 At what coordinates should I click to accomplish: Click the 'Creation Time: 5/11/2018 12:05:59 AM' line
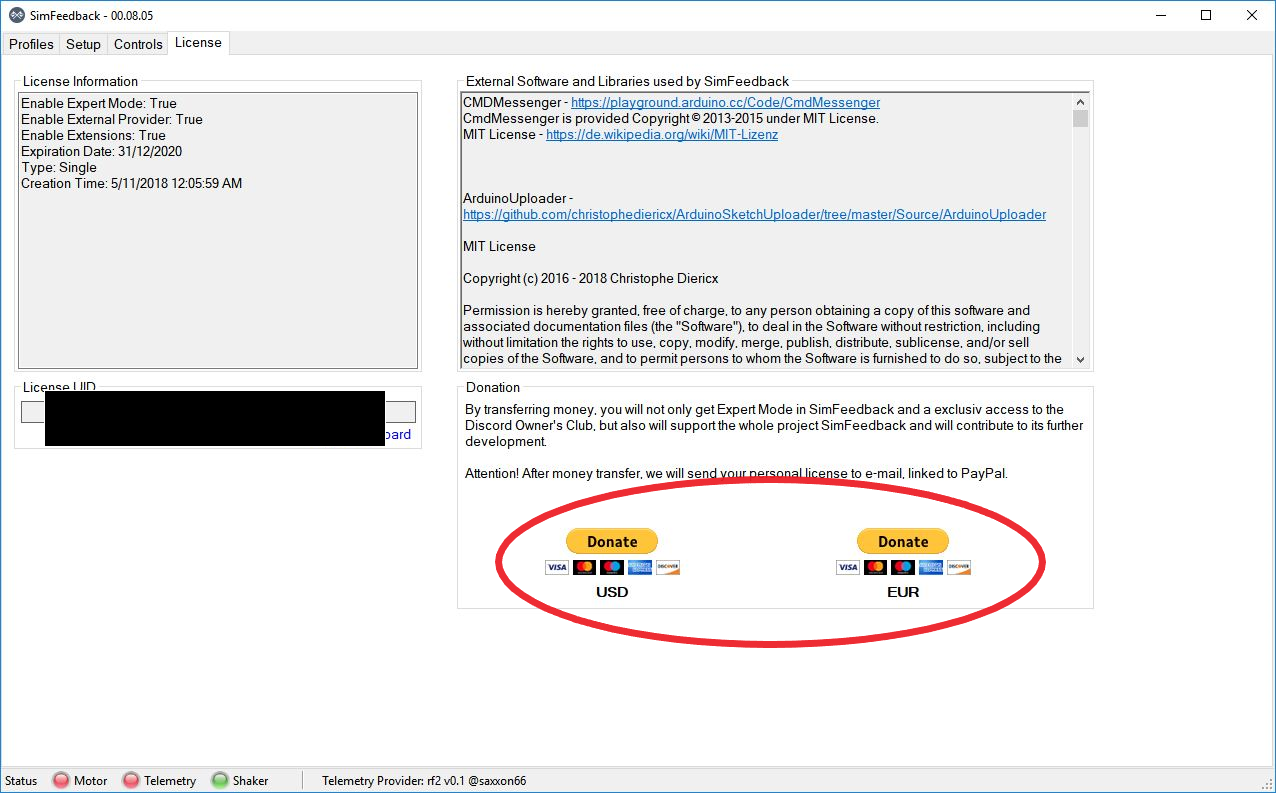(131, 183)
